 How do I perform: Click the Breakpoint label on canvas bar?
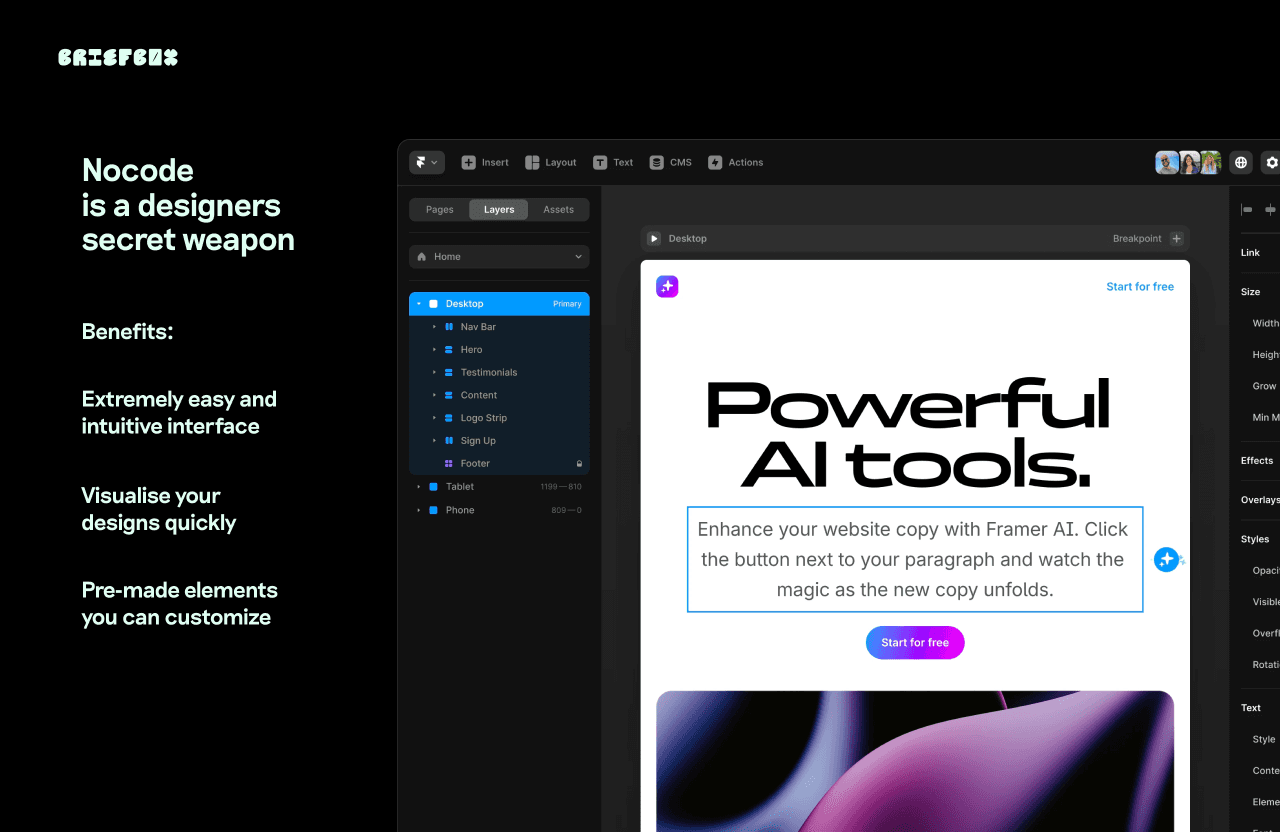click(1137, 239)
